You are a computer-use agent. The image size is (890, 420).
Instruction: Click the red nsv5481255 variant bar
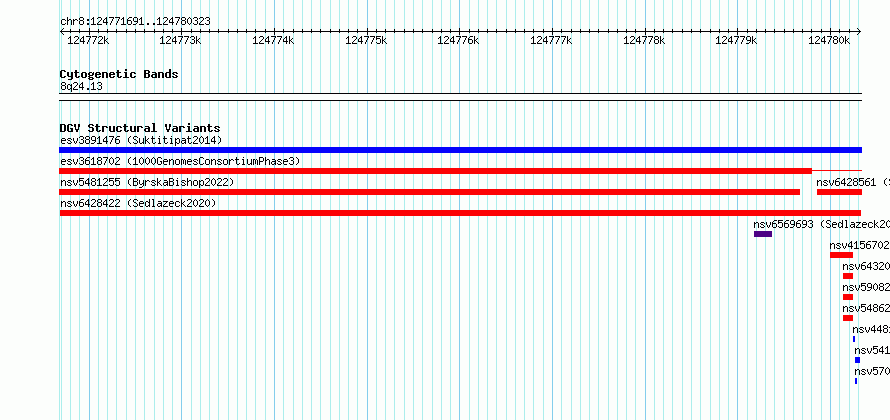(430, 192)
